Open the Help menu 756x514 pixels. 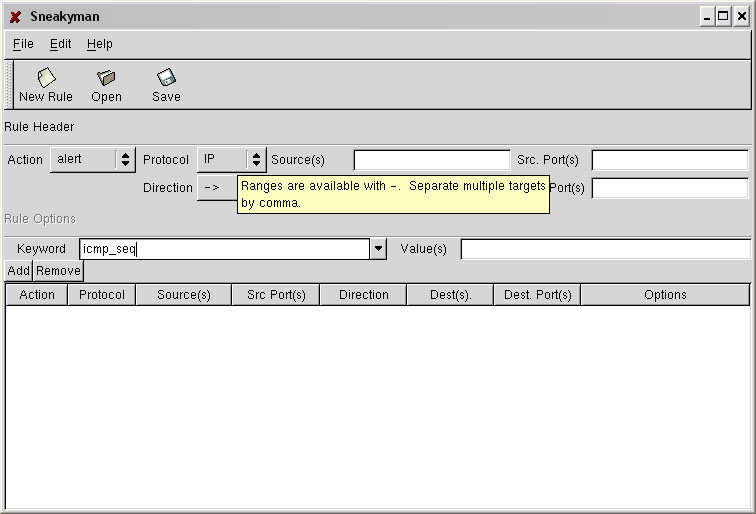click(99, 44)
